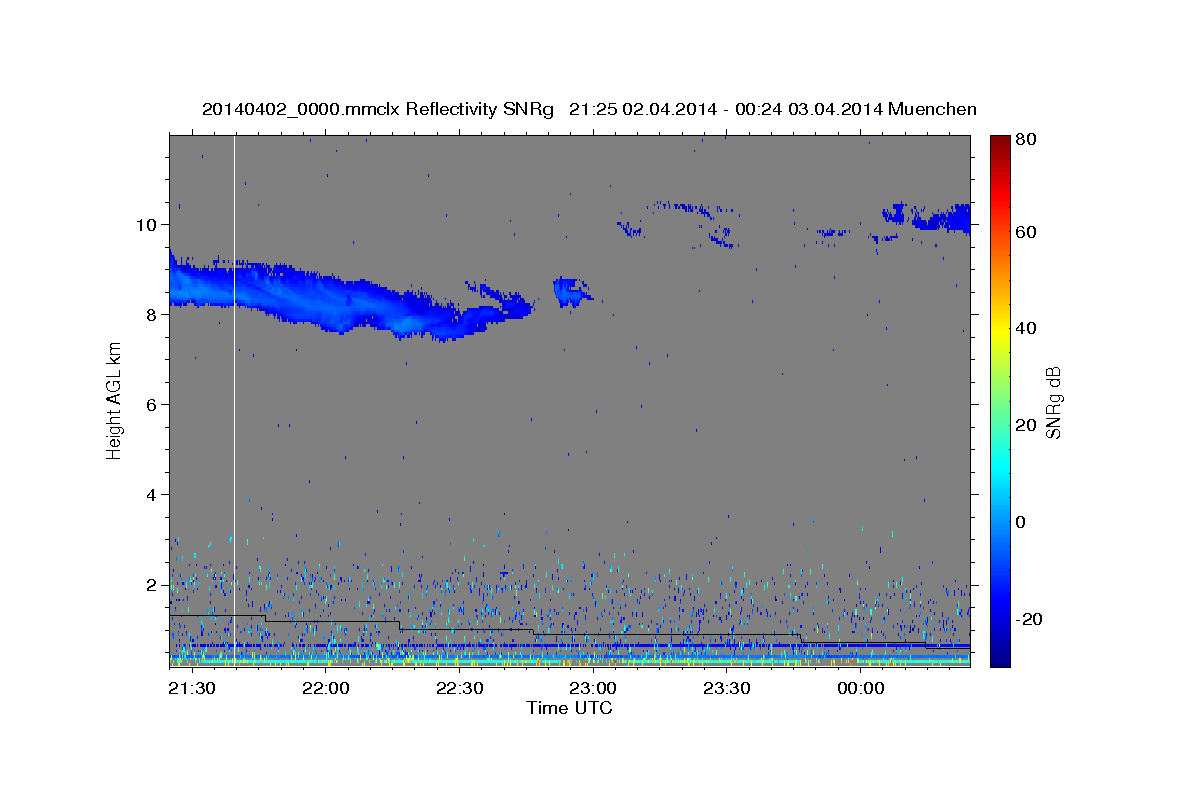
Task: Click the 22:30 time tick label
Action: 459,688
